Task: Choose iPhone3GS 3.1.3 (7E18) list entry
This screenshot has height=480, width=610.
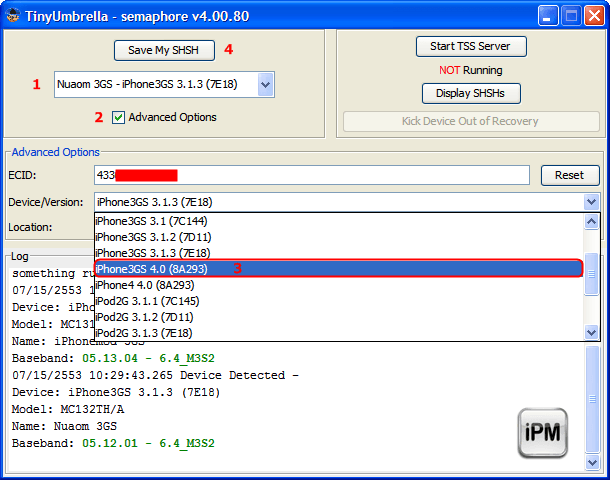Action: click(x=338, y=253)
